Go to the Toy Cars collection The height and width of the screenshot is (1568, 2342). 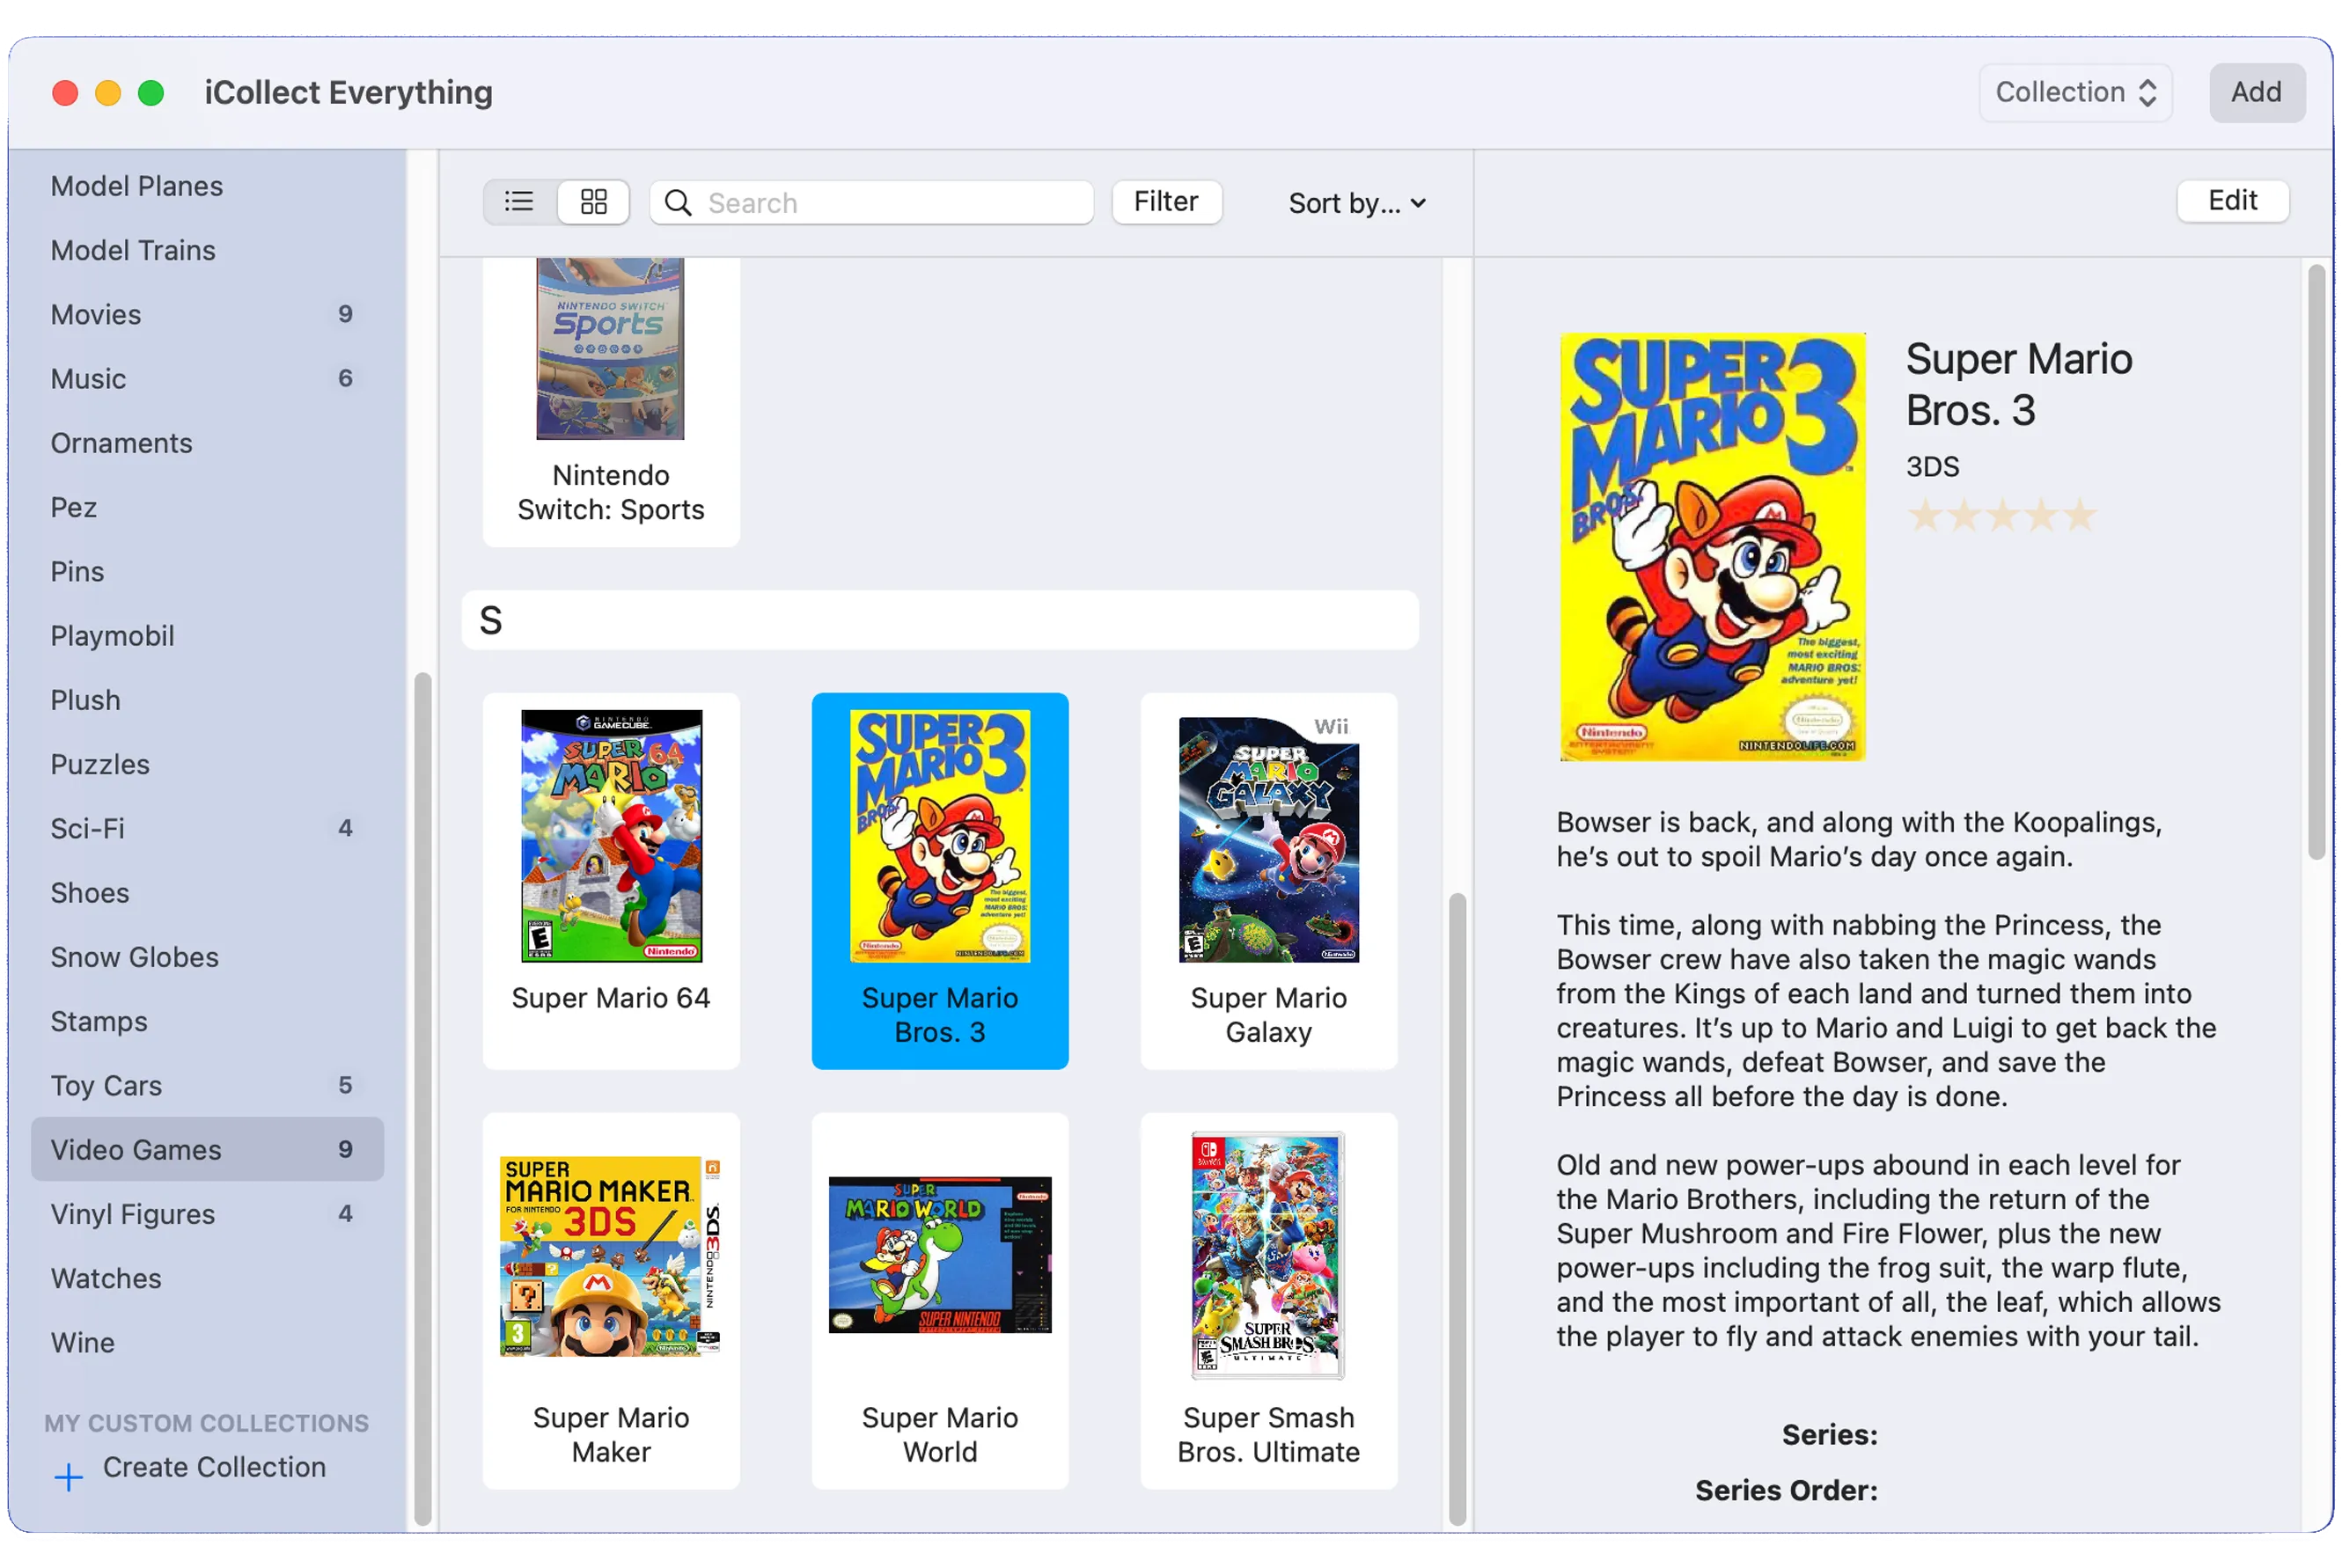pyautogui.click(x=106, y=1085)
